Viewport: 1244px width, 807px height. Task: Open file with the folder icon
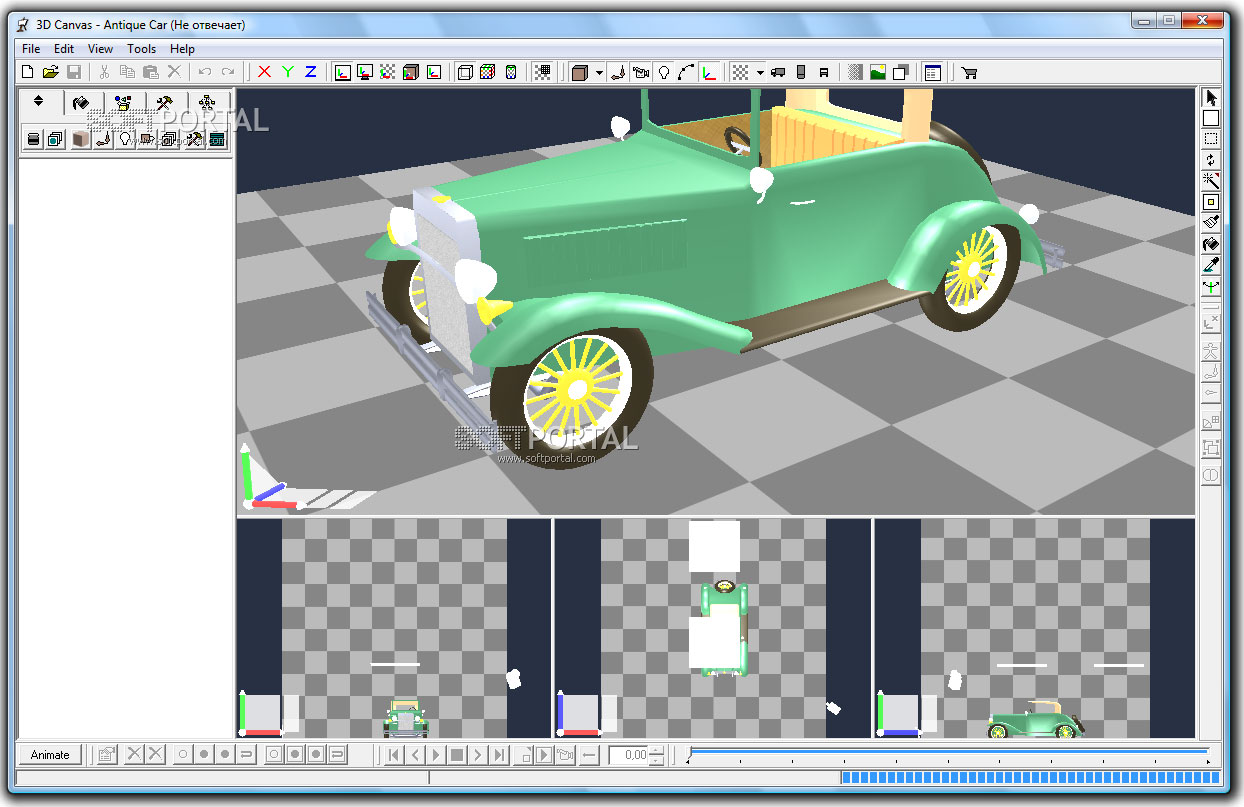tap(50, 72)
